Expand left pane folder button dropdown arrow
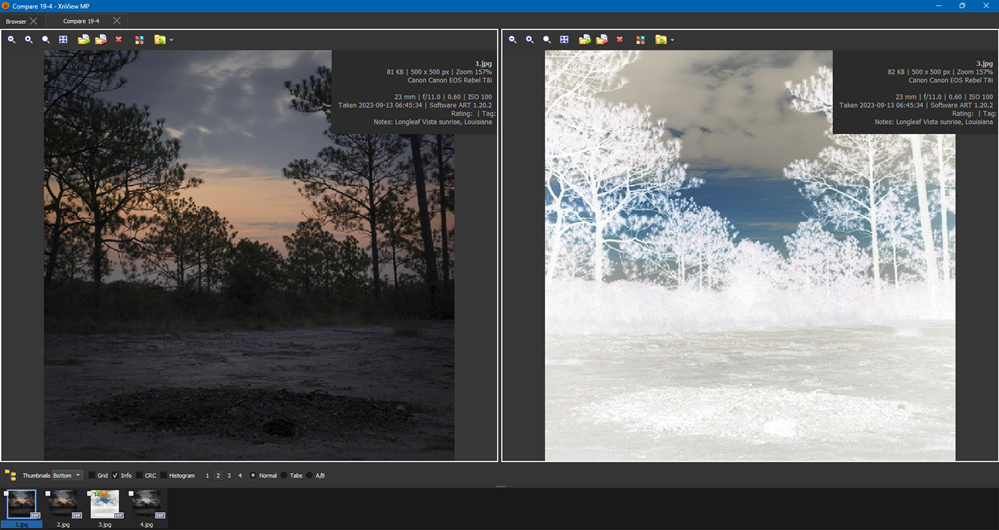Screen dimensions: 999x530 [172, 41]
